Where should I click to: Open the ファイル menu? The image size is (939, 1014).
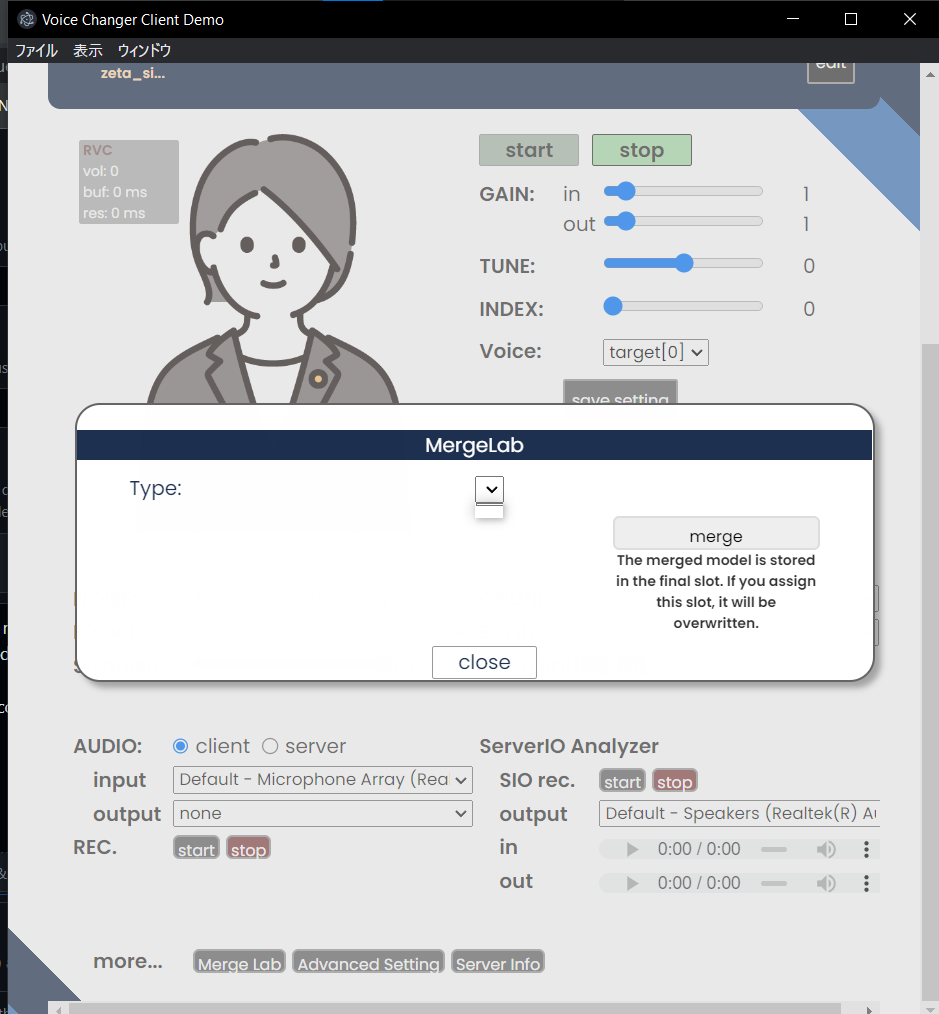[36, 50]
